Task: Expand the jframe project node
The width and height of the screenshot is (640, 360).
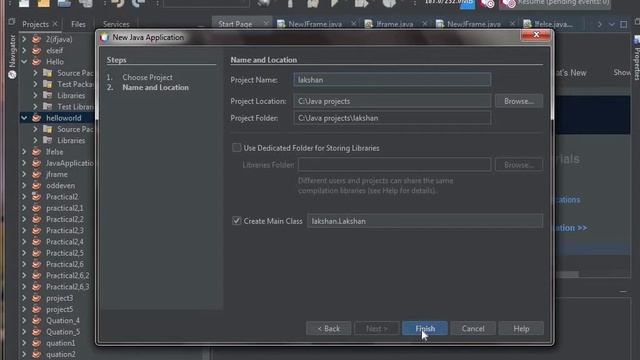Action: tap(24, 174)
